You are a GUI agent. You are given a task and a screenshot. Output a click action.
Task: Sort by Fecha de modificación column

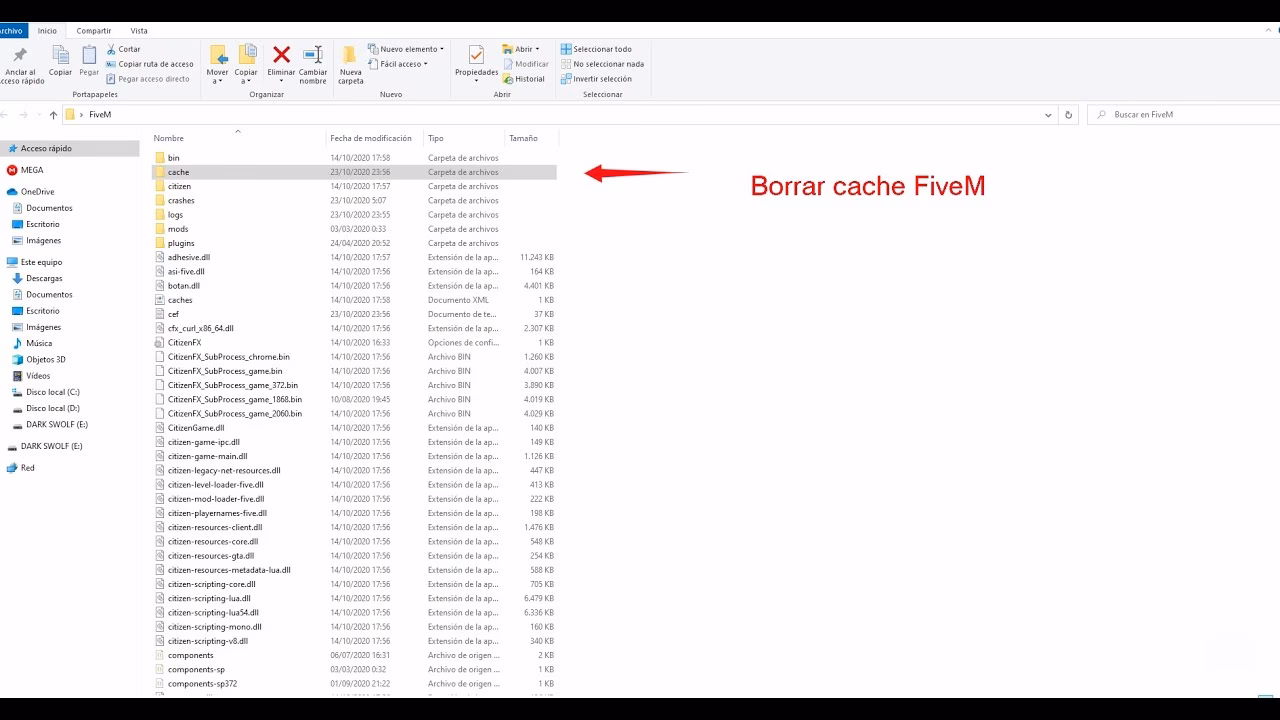click(371, 138)
